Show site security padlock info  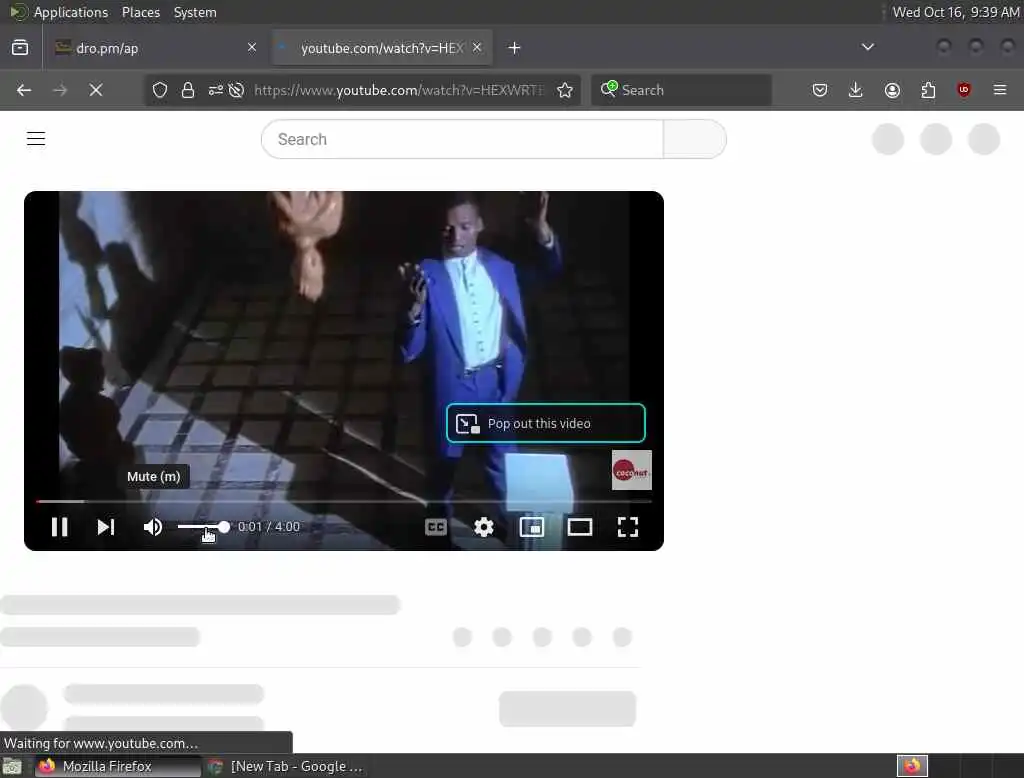(188, 89)
